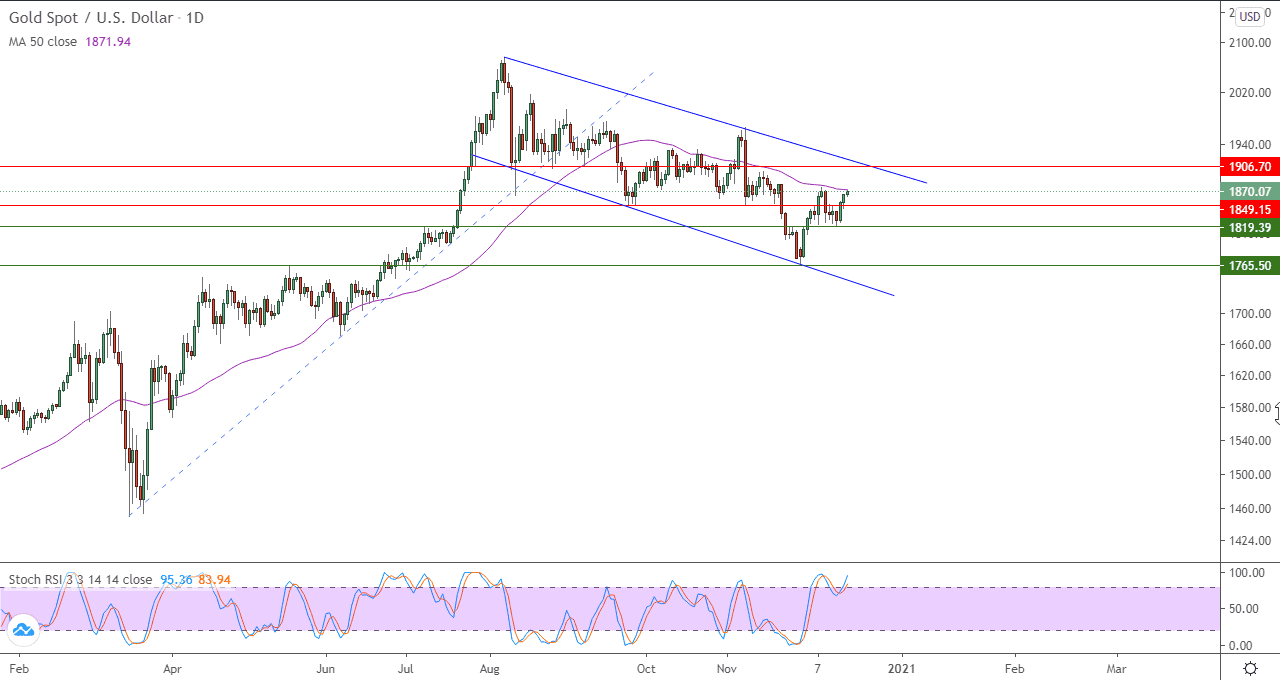
Task: Click the 1424.00 price axis label
Action: pos(1250,541)
